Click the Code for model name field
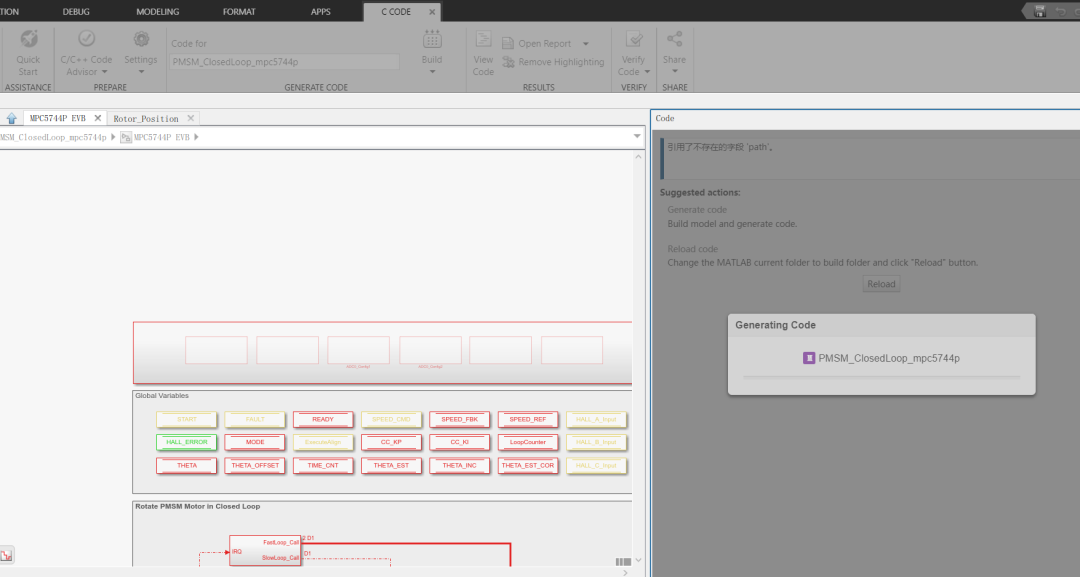Image resolution: width=1080 pixels, height=577 pixels. [284, 62]
